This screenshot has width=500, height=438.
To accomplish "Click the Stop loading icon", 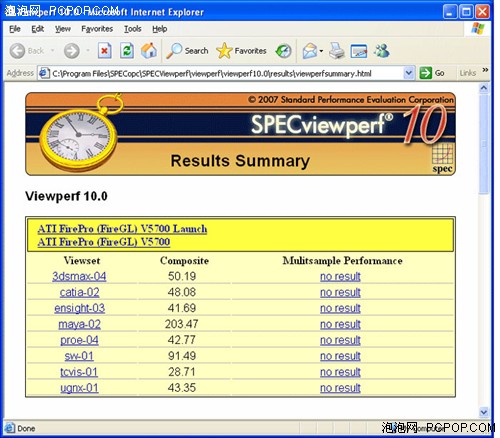I will [x=104, y=51].
